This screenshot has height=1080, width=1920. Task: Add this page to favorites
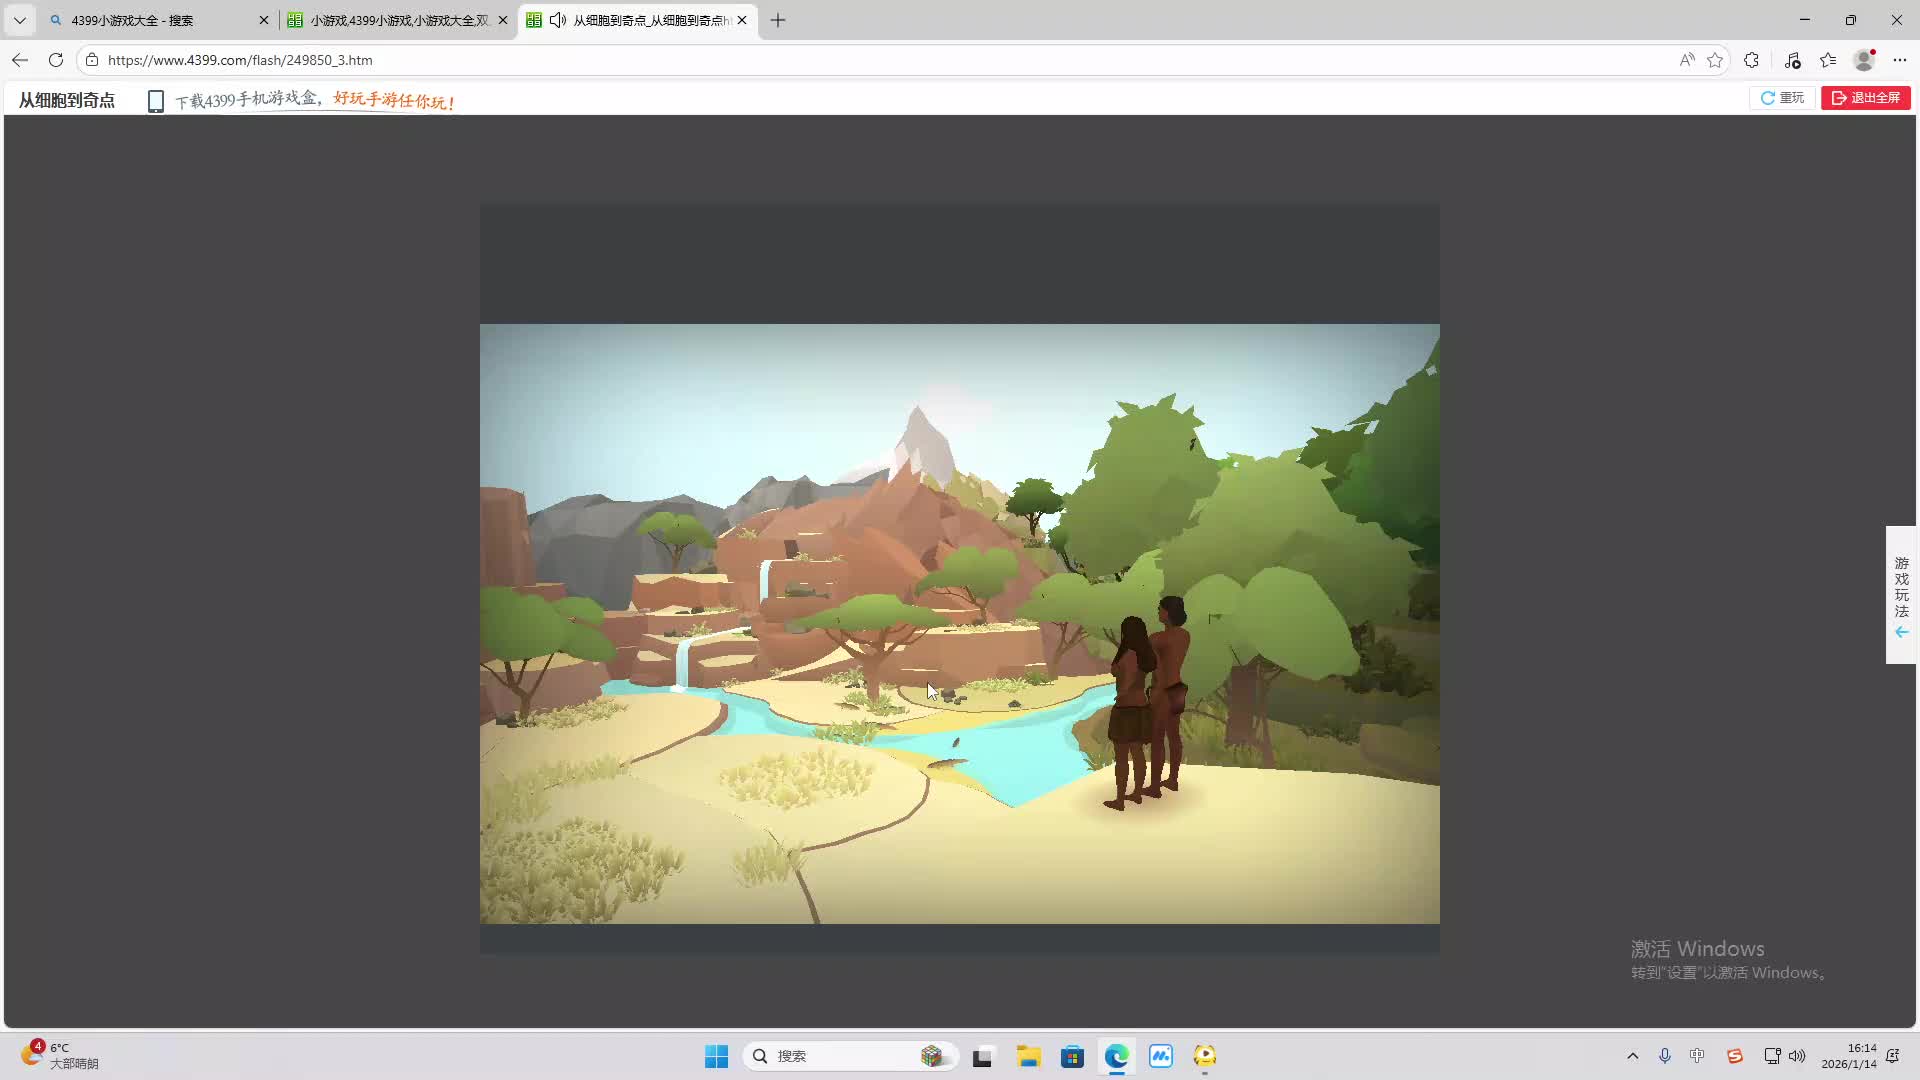1715,60
